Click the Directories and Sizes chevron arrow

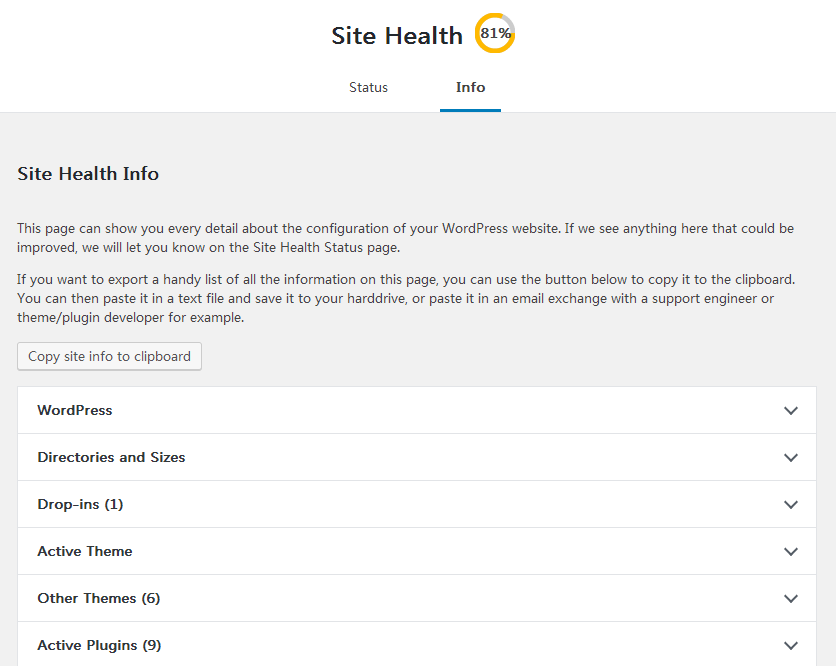(x=791, y=458)
